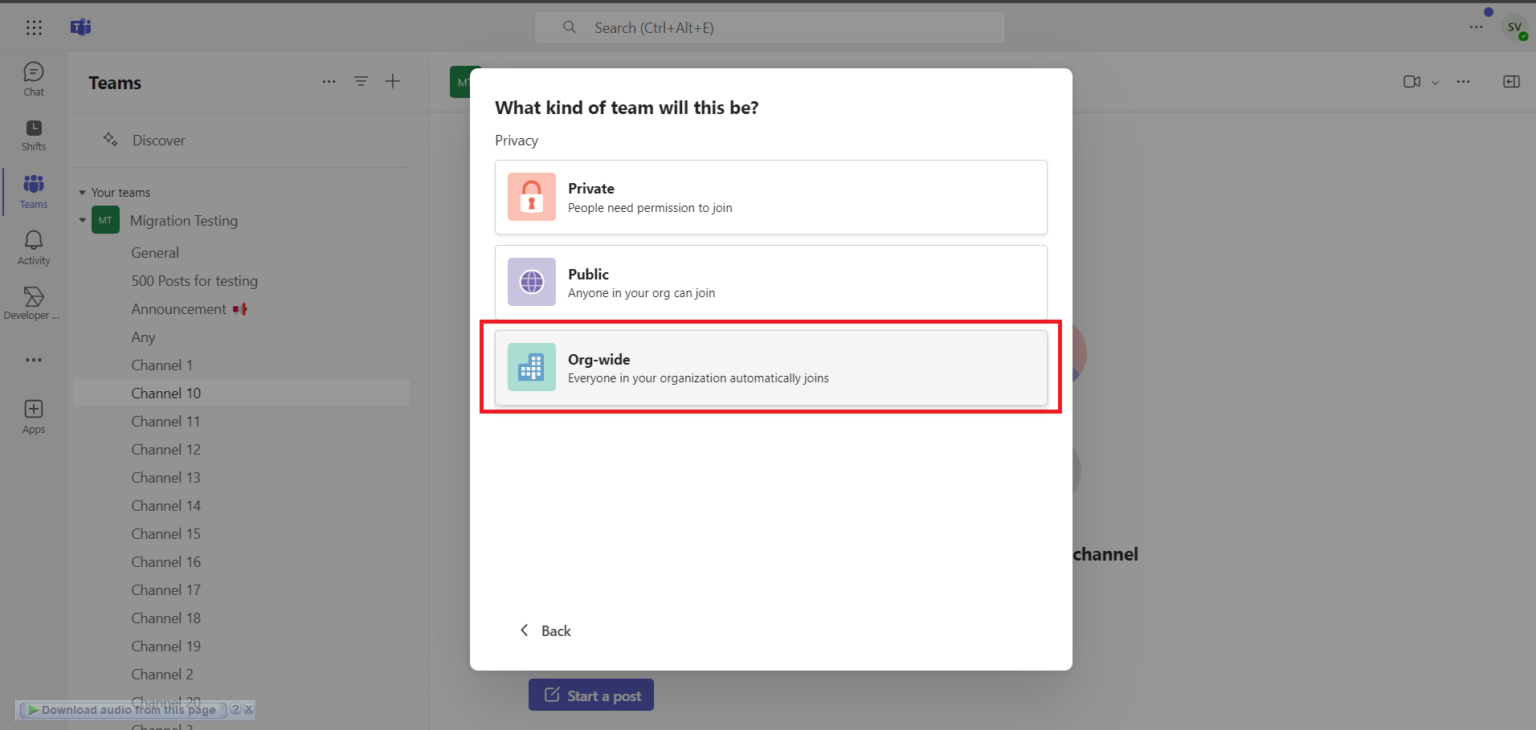Choose the Private team privacy option

pyautogui.click(x=770, y=196)
